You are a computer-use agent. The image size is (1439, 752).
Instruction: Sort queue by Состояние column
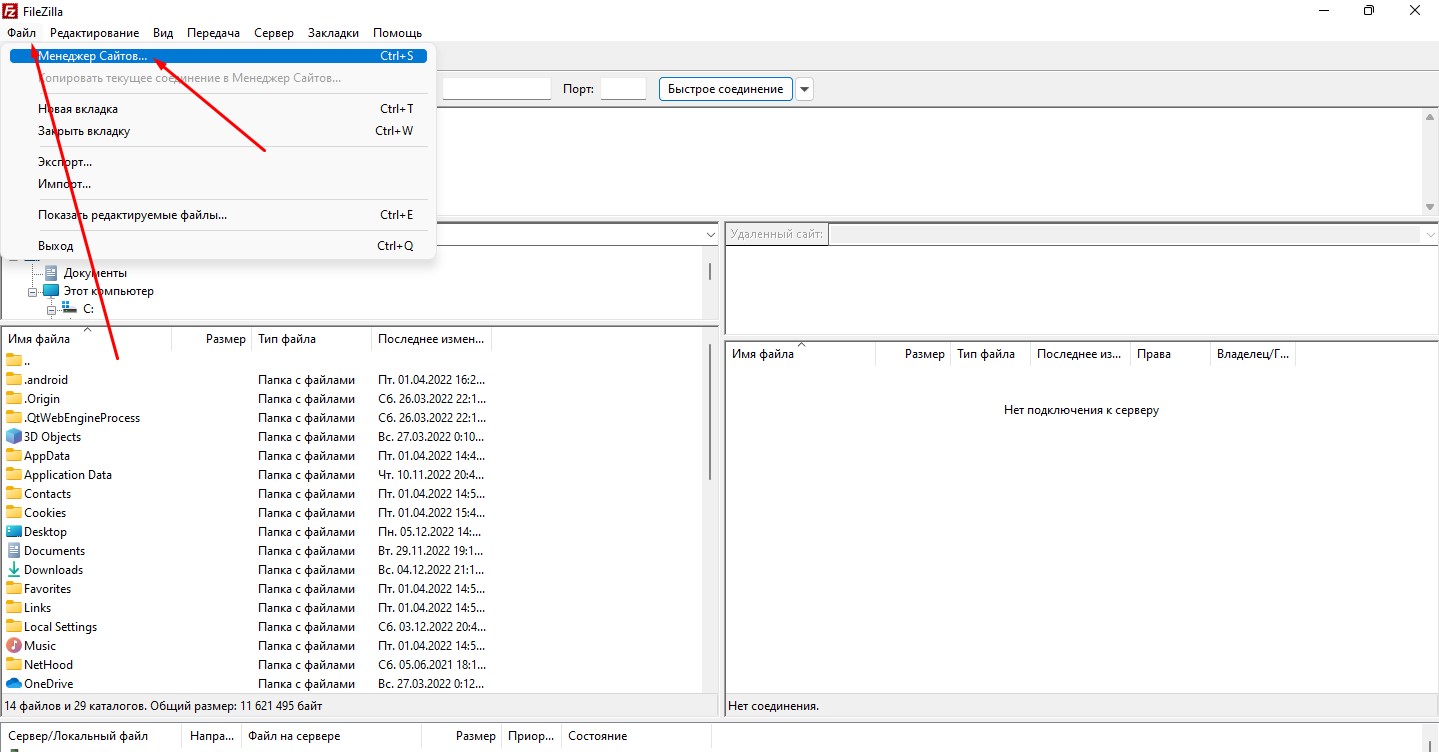pyautogui.click(x=636, y=736)
